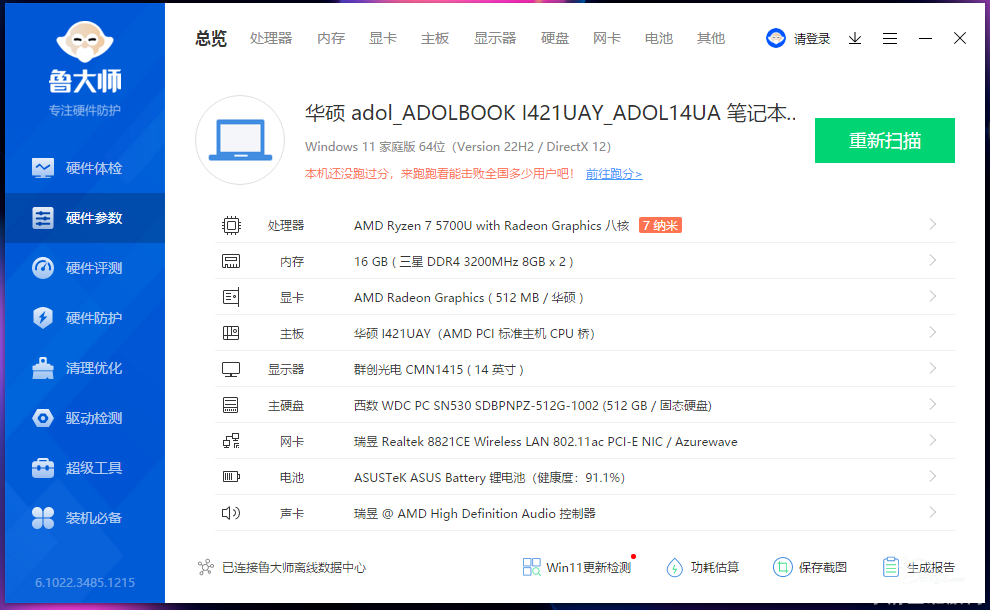The image size is (990, 610).
Task: Click the 16 GB memory details text
Action: coord(463,261)
